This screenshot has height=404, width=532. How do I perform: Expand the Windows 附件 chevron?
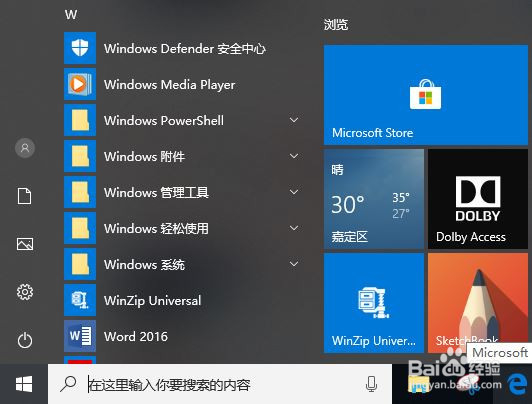tap(294, 156)
